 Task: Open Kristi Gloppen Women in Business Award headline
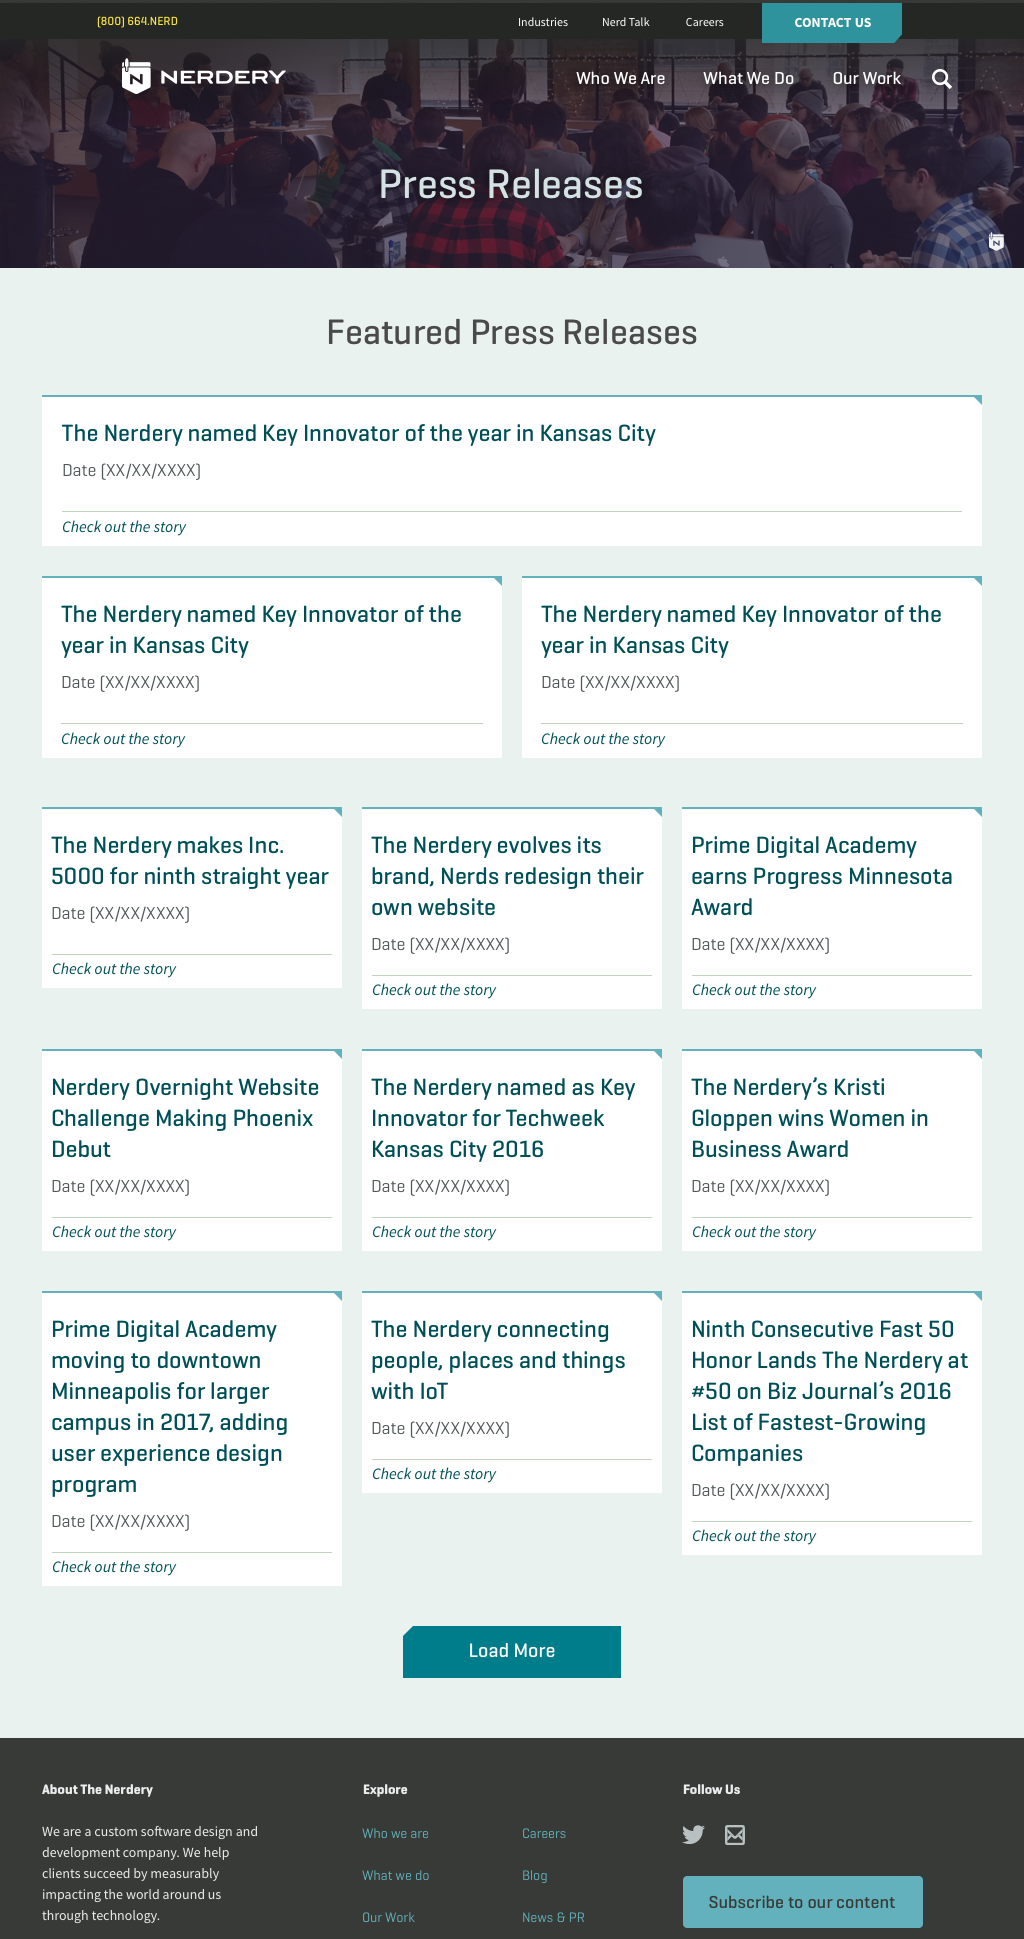810,1118
